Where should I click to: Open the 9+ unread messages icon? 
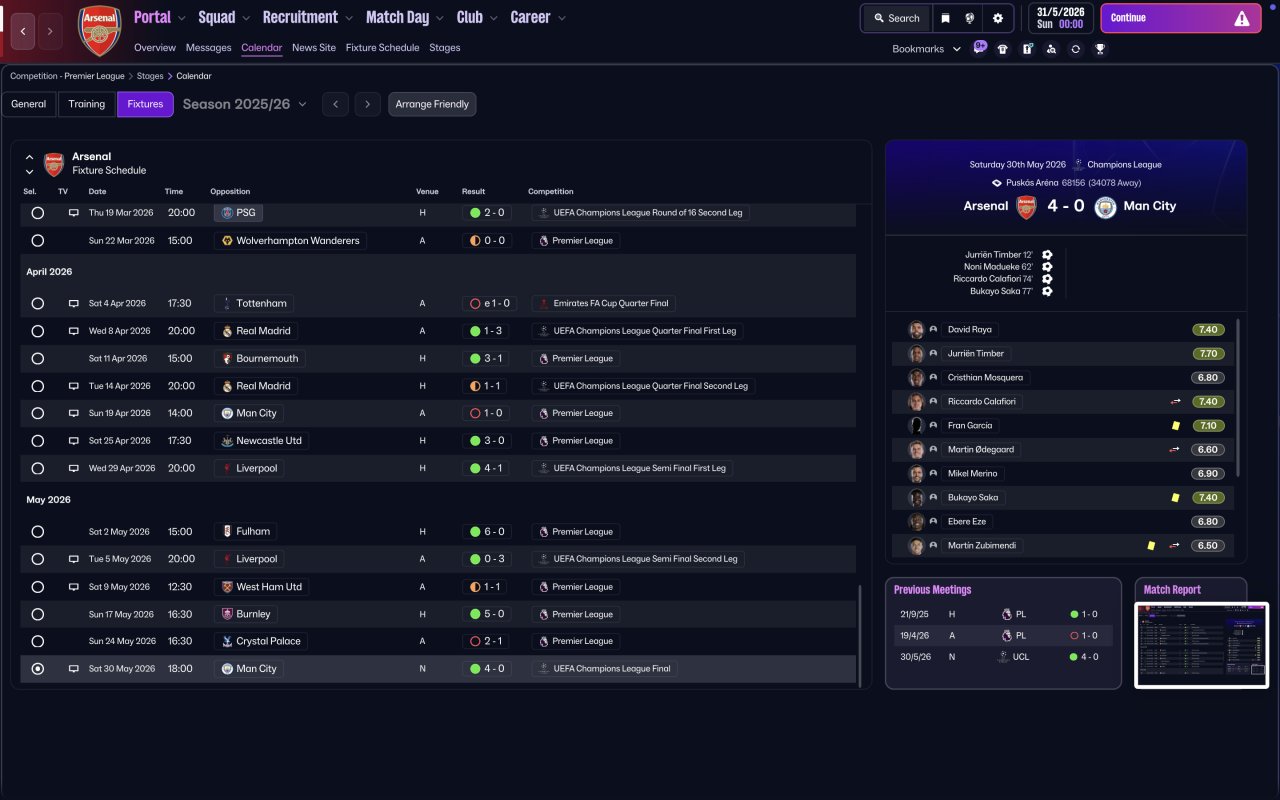pos(980,47)
